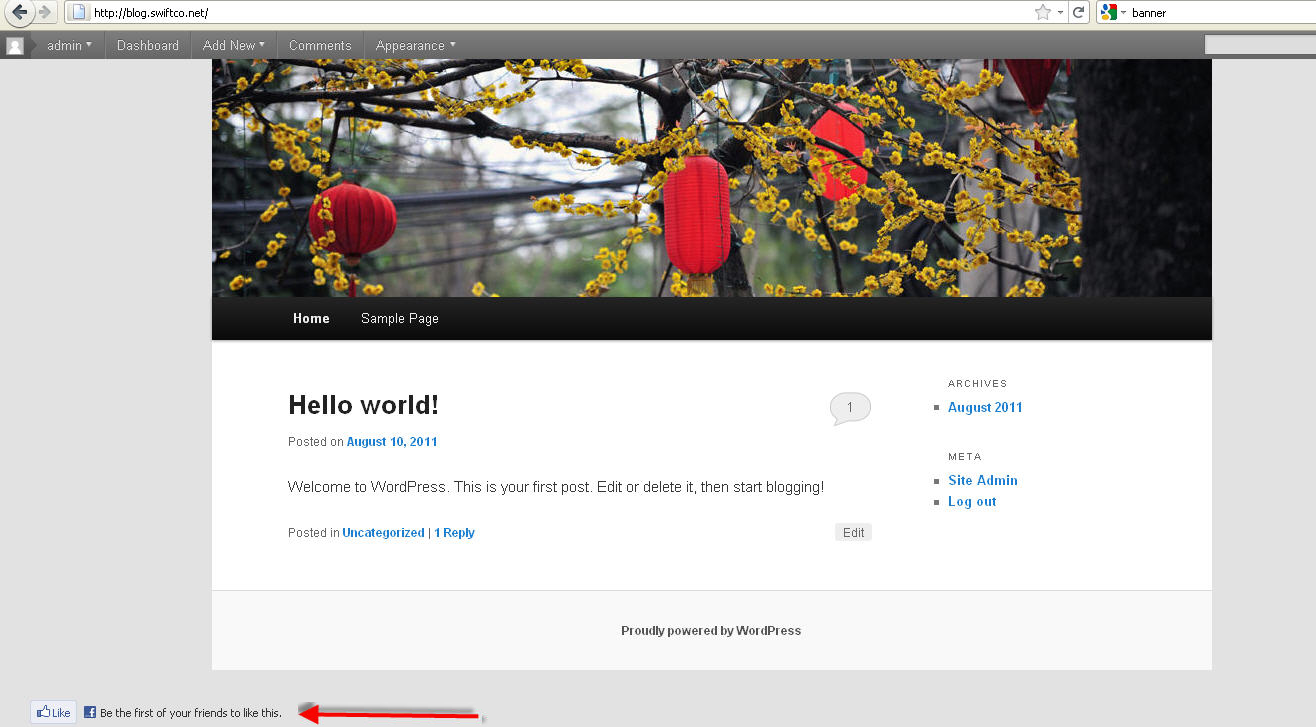Toggle the bookmark star for this page
The height and width of the screenshot is (727, 1316).
click(1042, 12)
